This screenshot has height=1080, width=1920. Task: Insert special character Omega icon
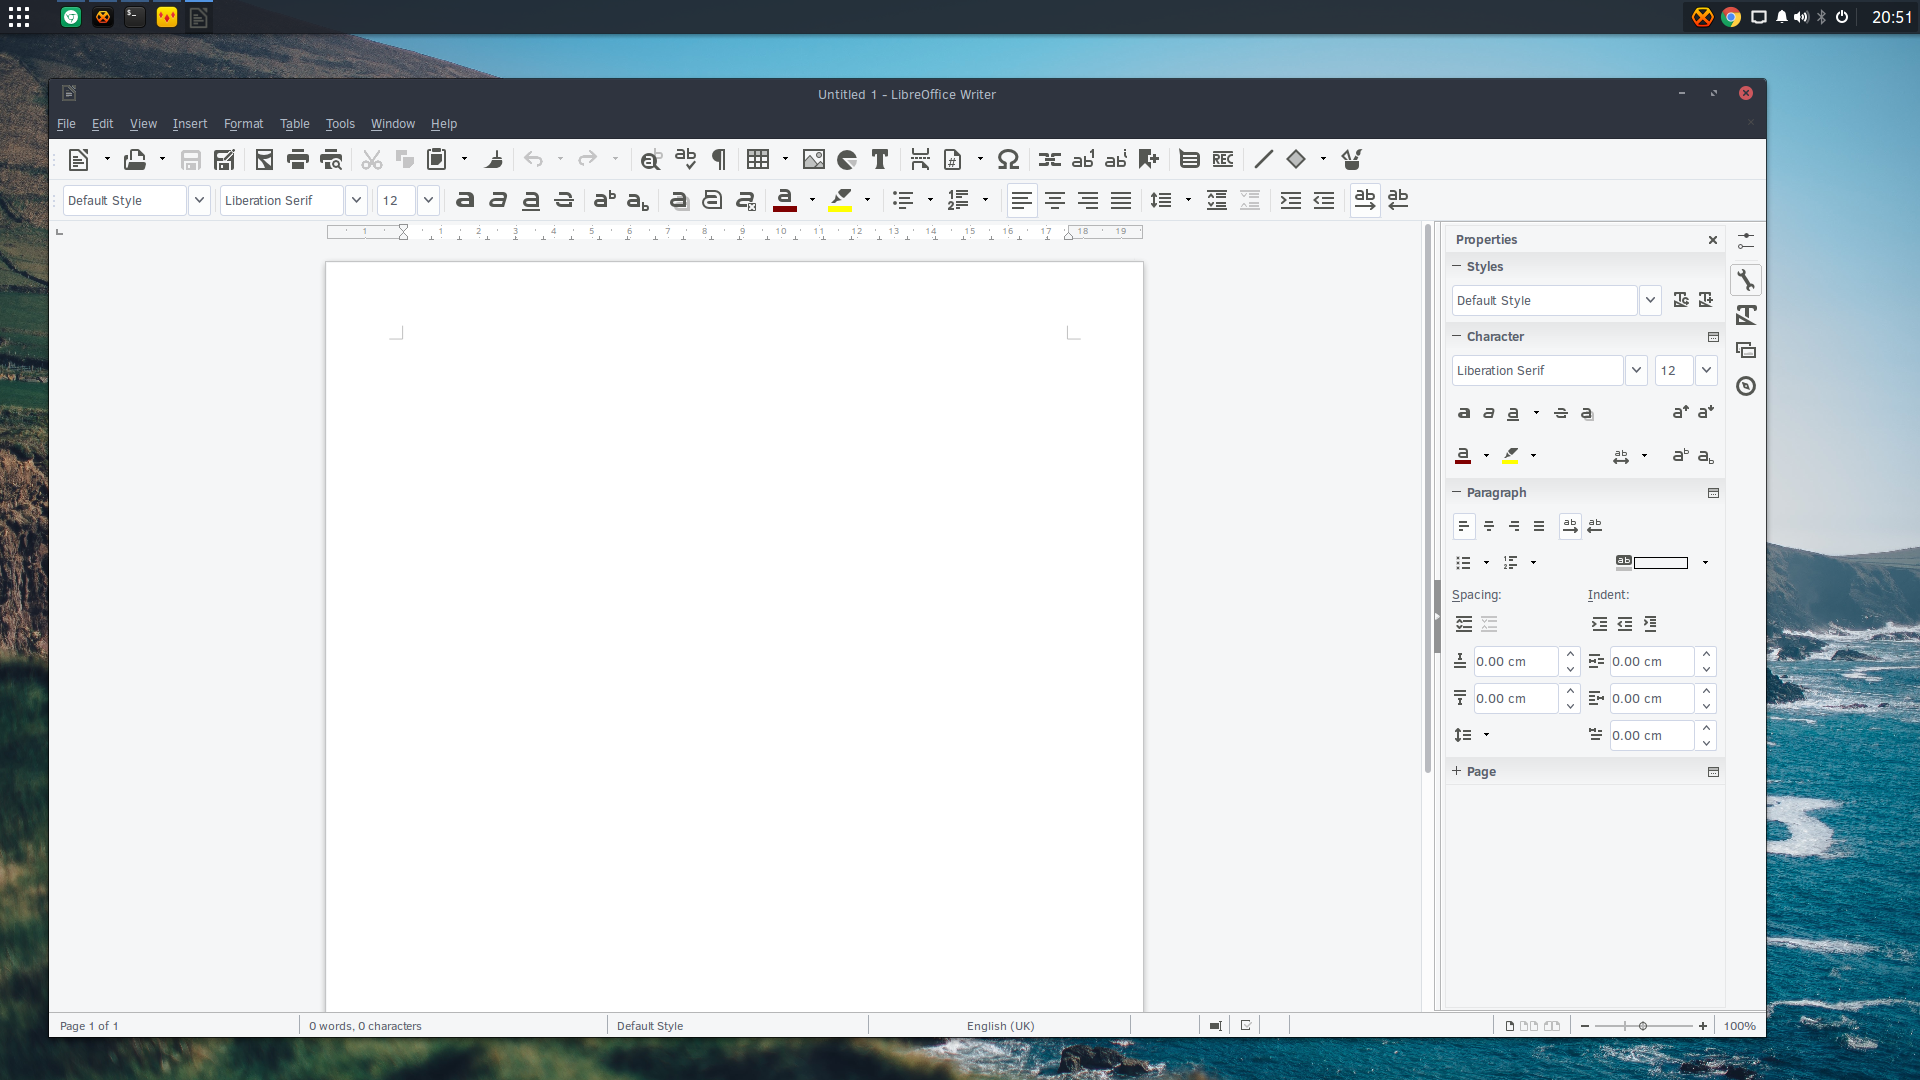pyautogui.click(x=1008, y=159)
